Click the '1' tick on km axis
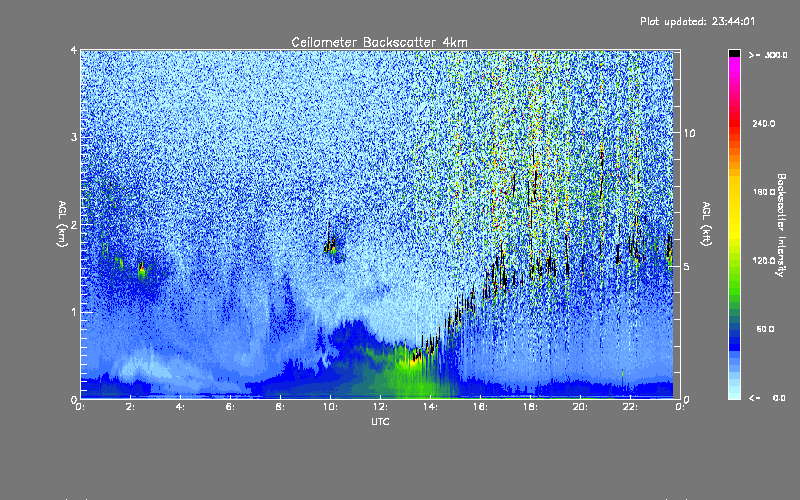This screenshot has width=800, height=500. pos(74,312)
